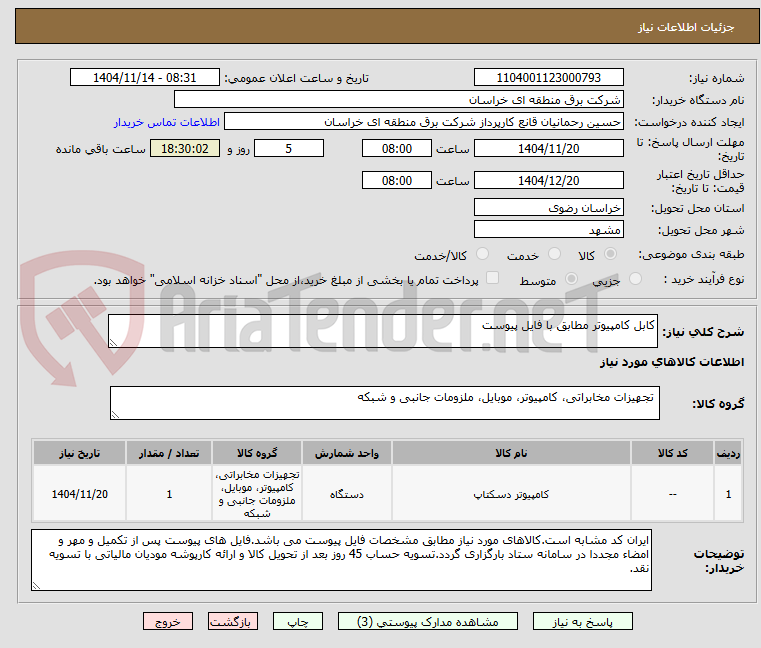Open اطلاعات تماس خریدار link
The height and width of the screenshot is (648, 761).
(167, 122)
